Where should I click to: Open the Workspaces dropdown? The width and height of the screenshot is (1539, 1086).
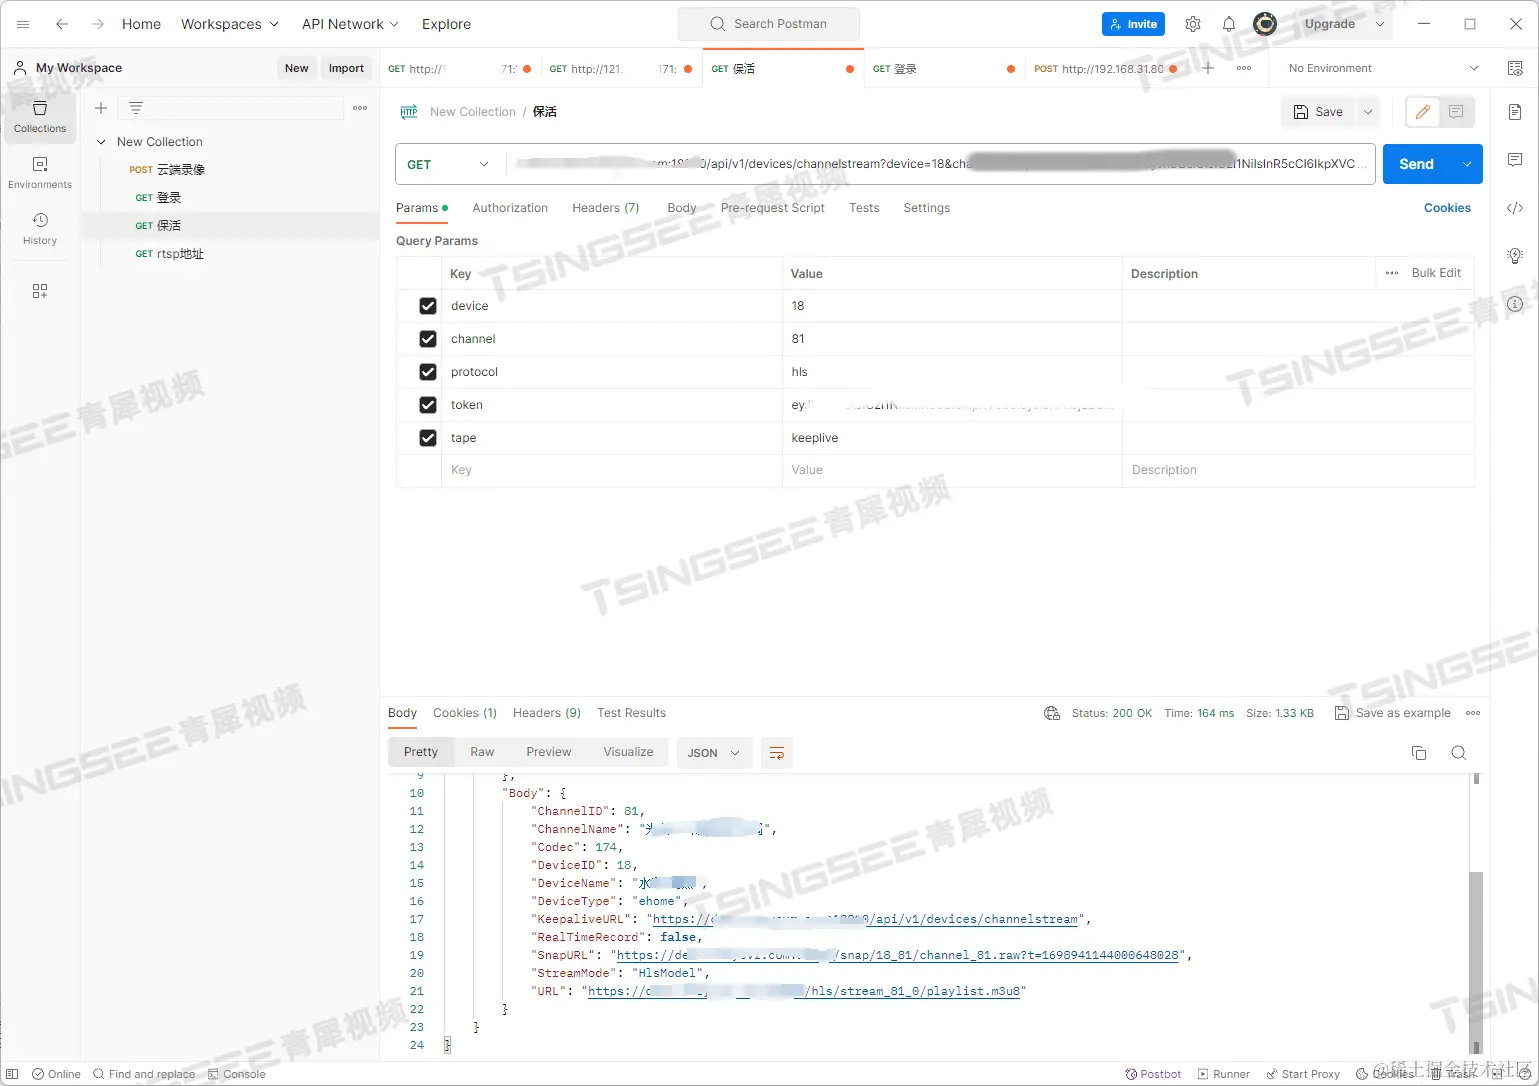point(230,24)
